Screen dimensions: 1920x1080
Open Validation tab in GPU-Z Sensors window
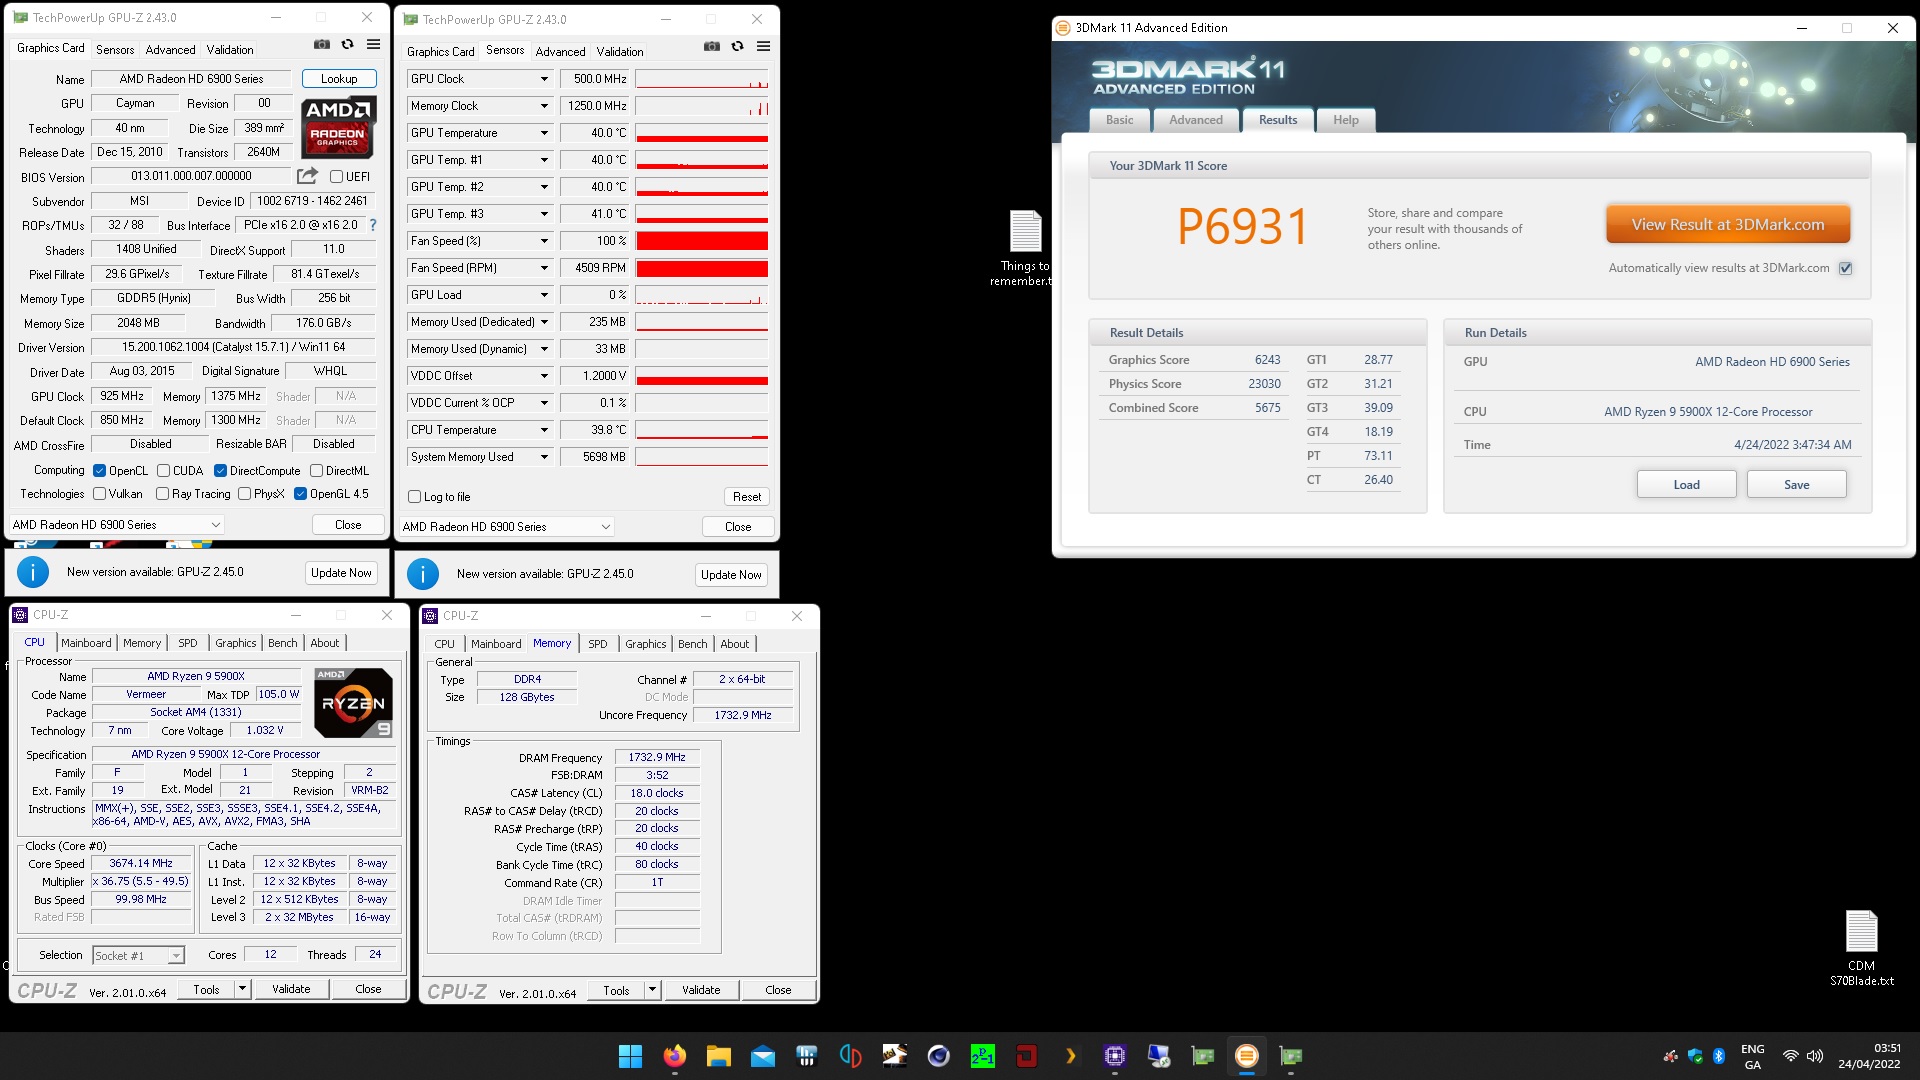click(620, 51)
